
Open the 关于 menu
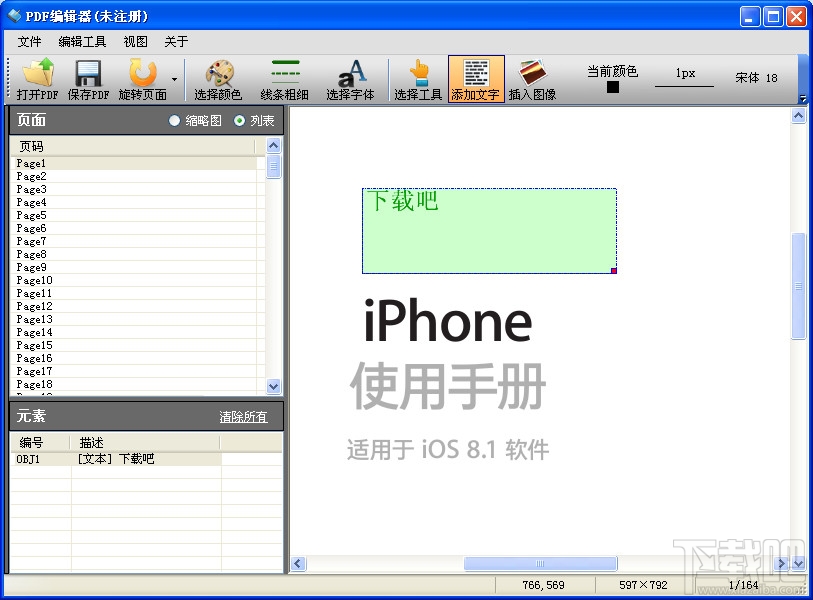pos(176,41)
